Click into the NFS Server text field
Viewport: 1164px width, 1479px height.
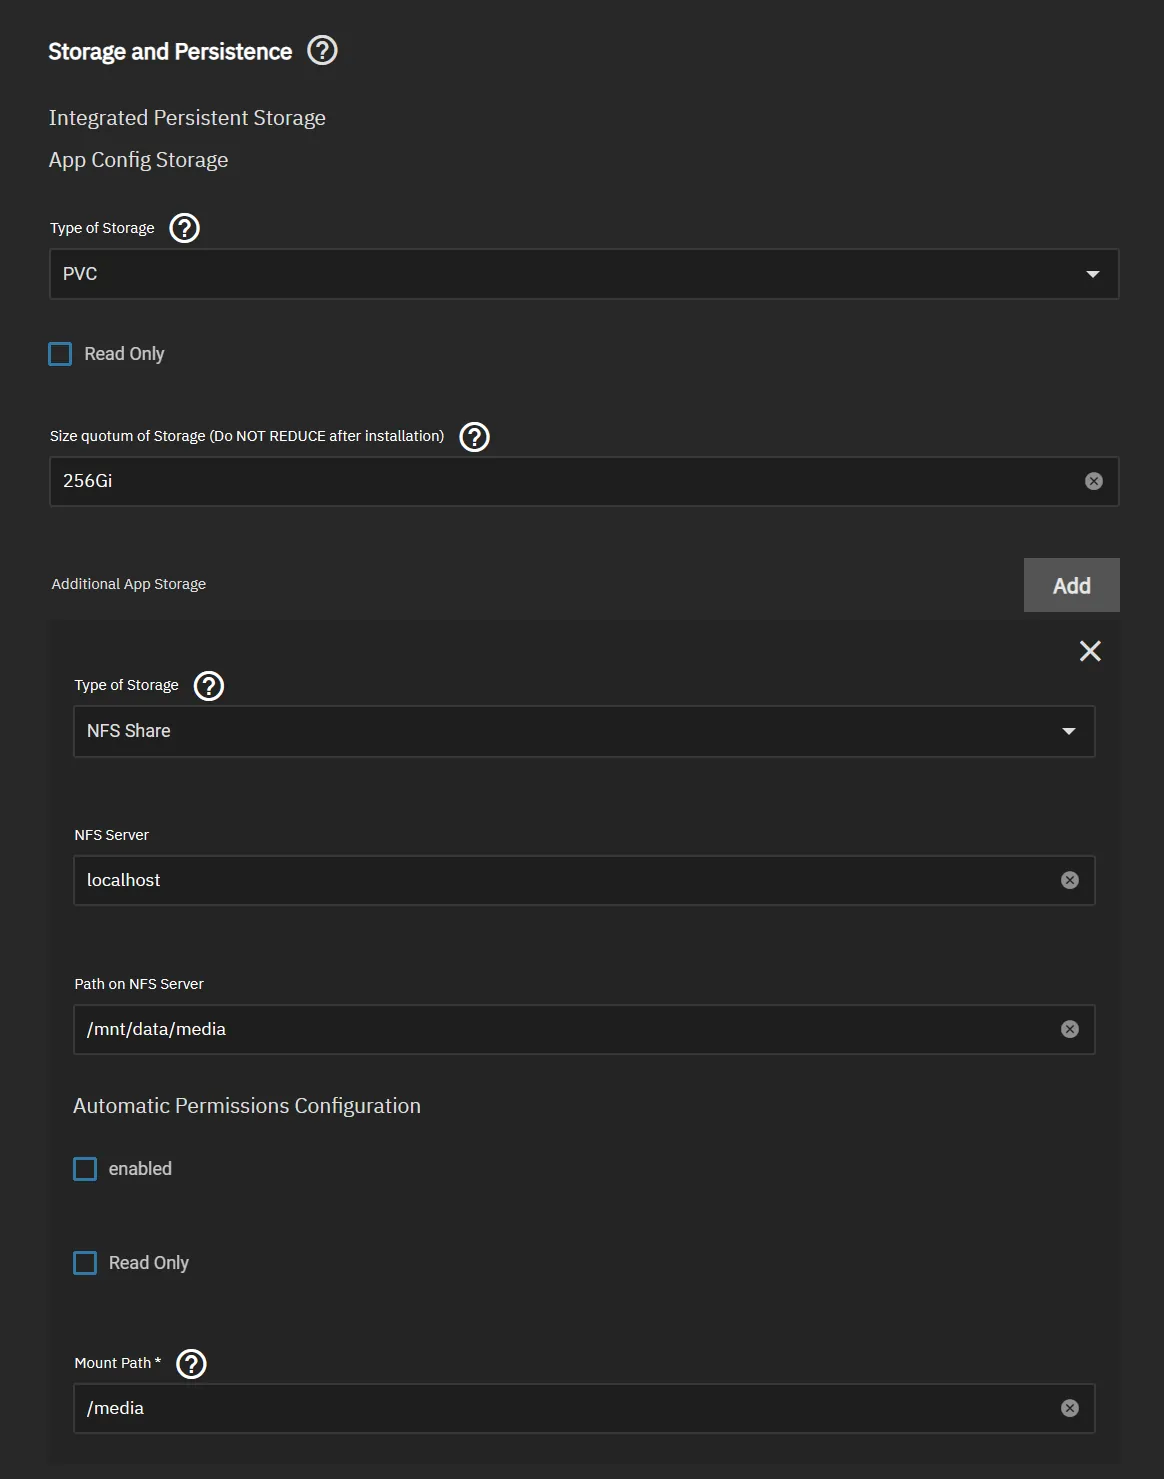click(x=560, y=880)
